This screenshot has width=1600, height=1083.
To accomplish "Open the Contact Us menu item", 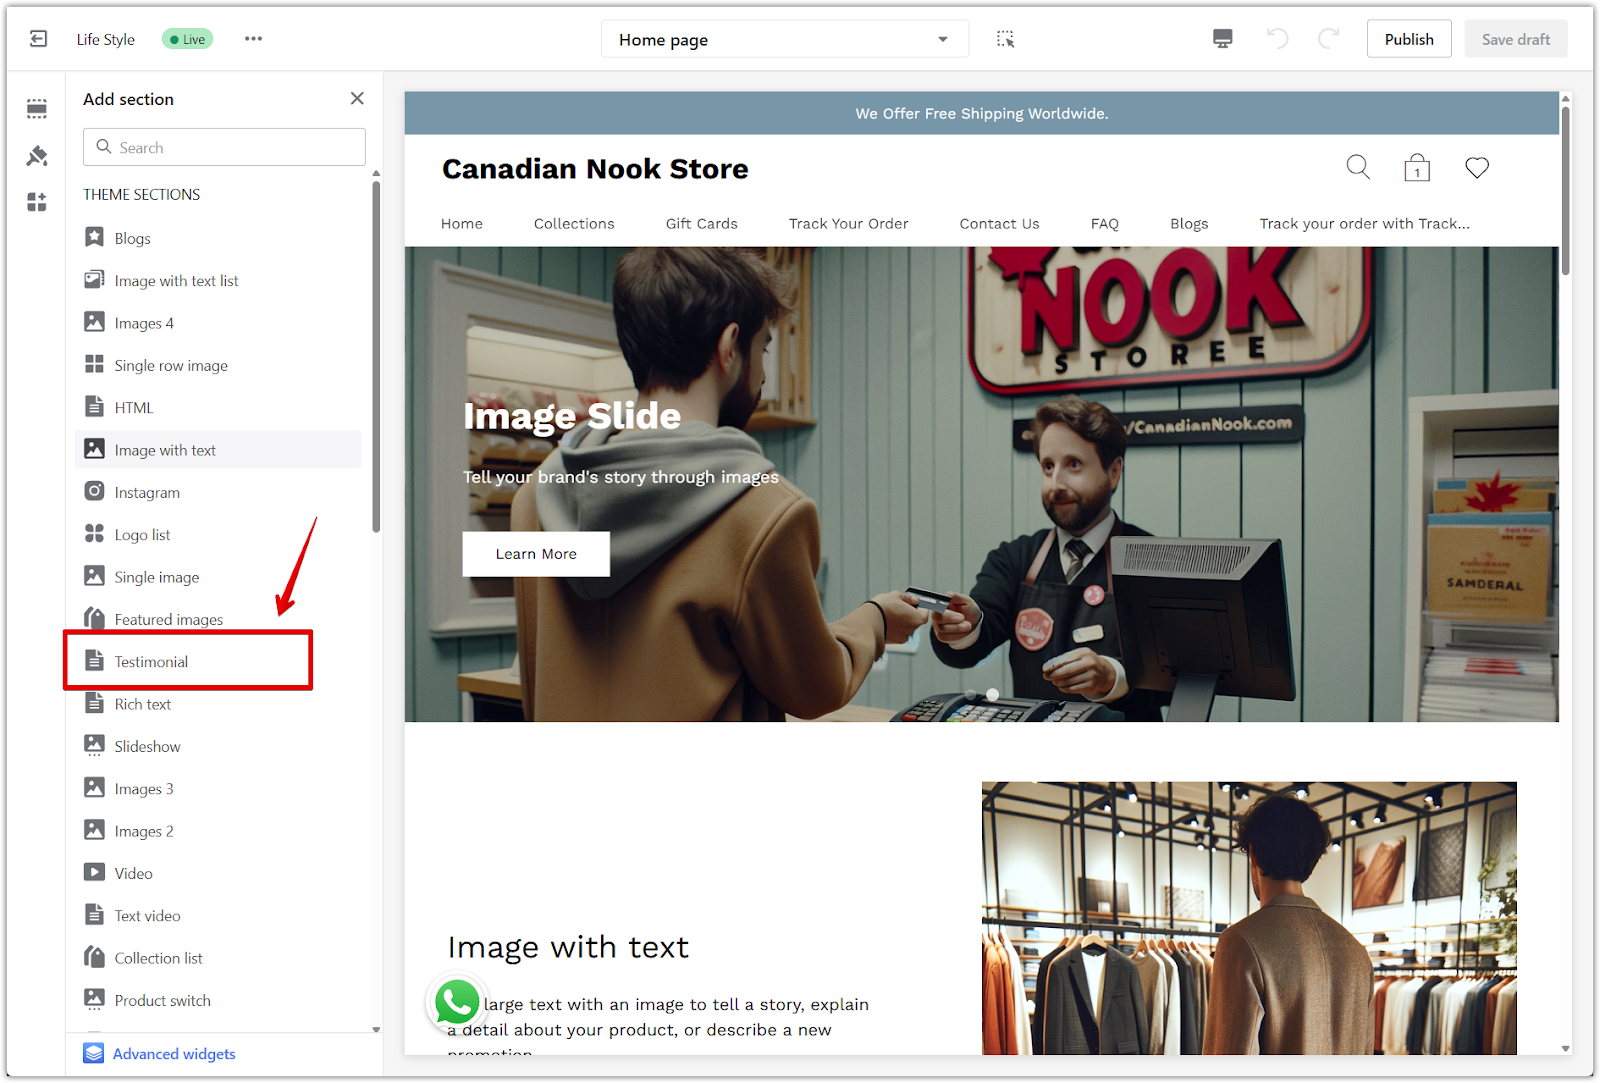I will pyautogui.click(x=1000, y=224).
